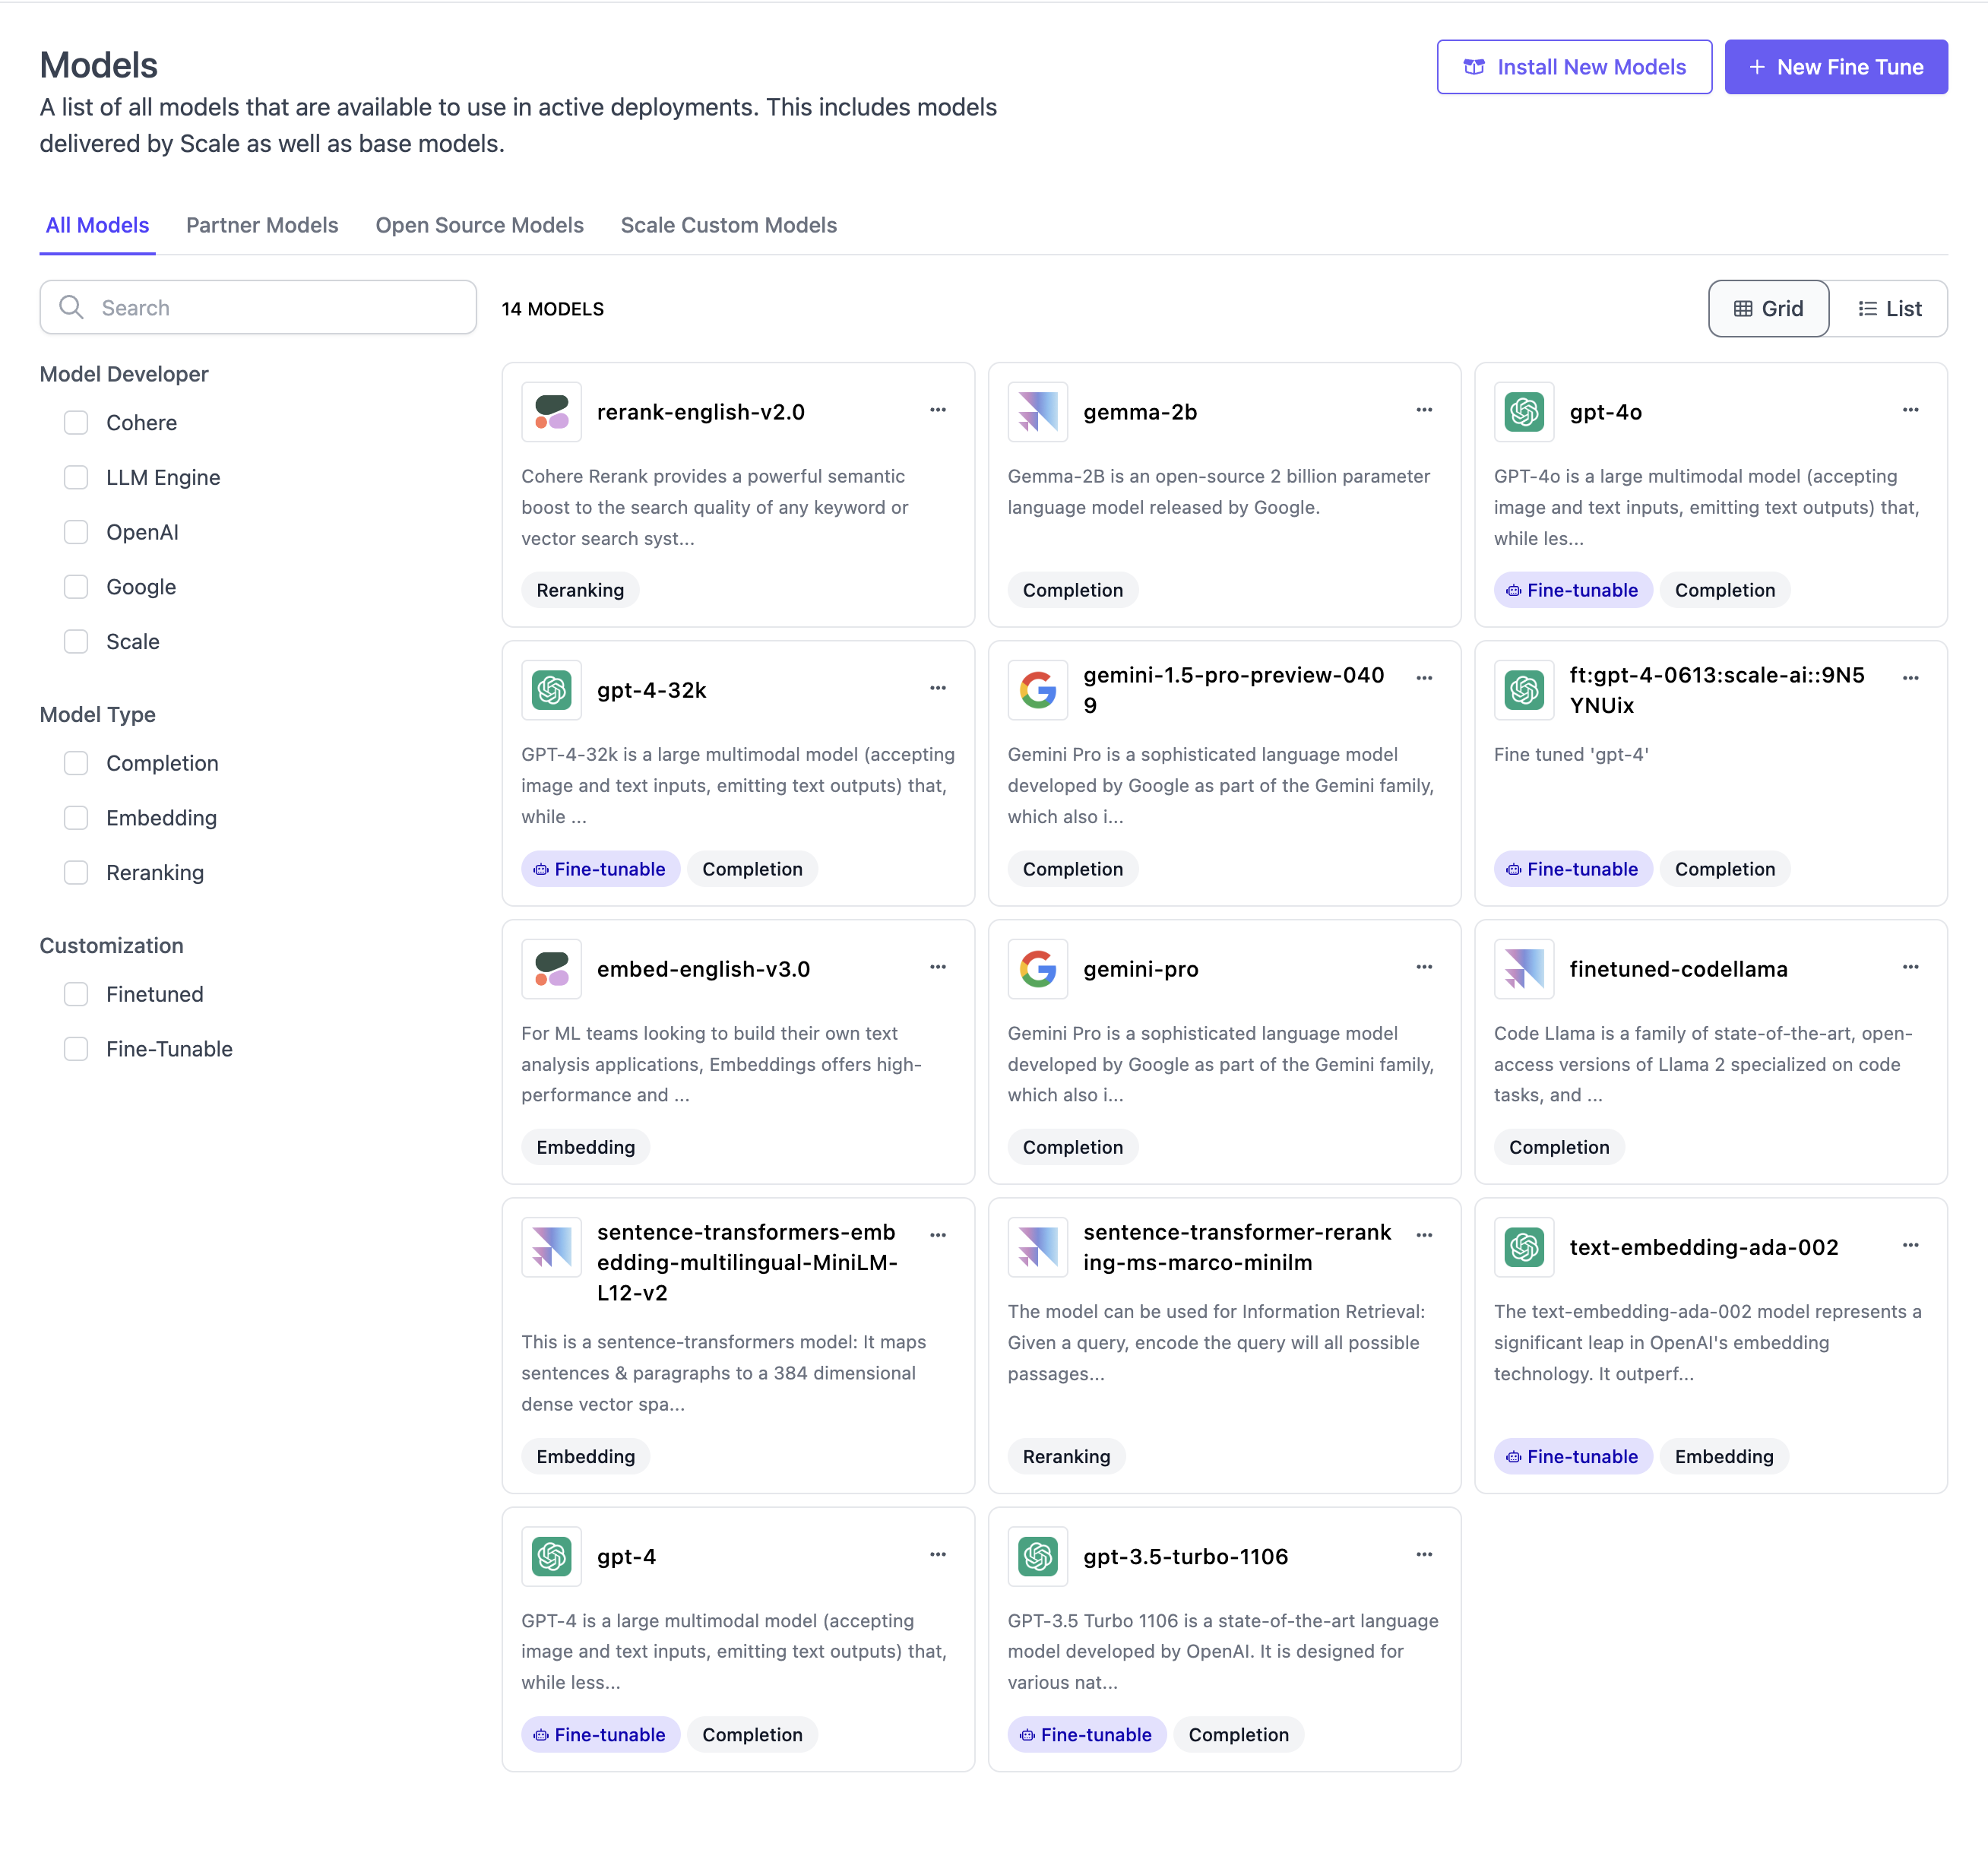Open gpt-3.5-turbo-1106 model title
Image resolution: width=1988 pixels, height=1853 pixels.
point(1185,1556)
